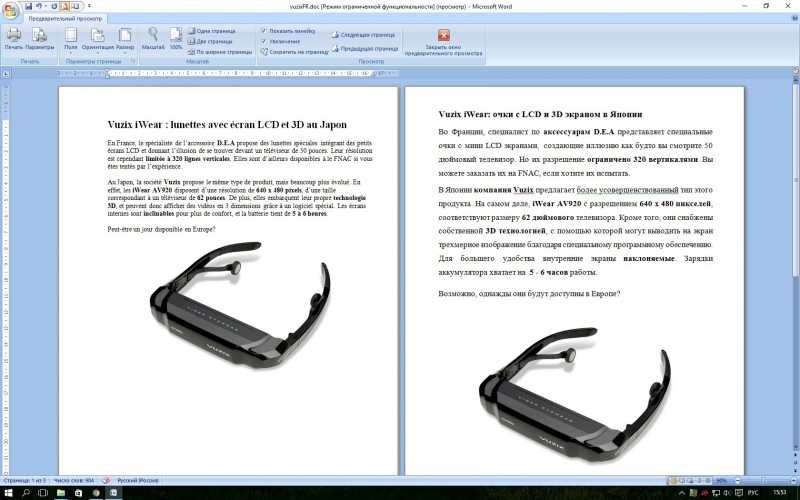
Task: Open the Размер page size dropdown
Action: pyautogui.click(x=125, y=39)
